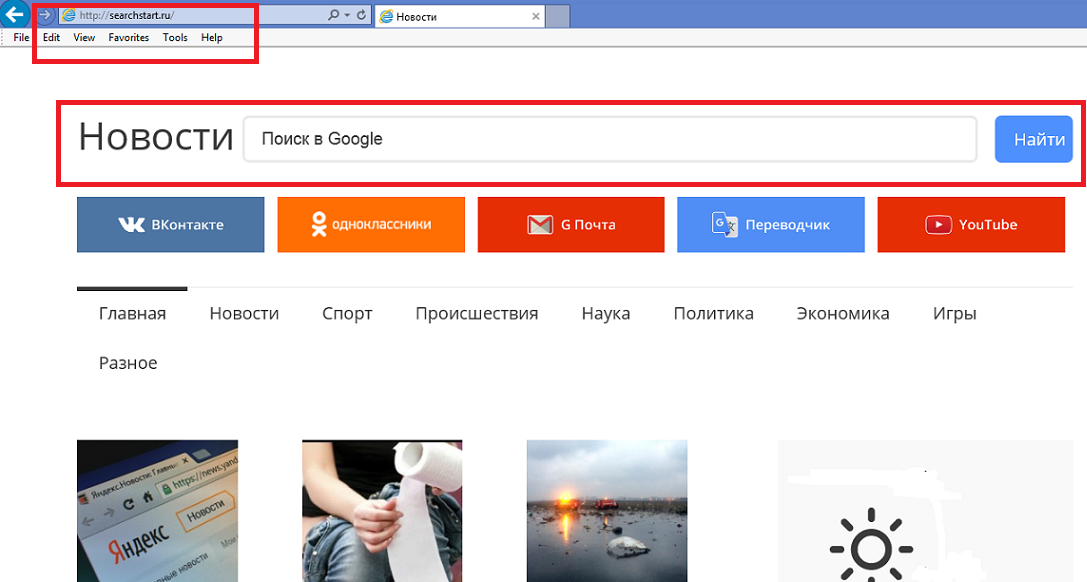Open a new blank tab
Image resolution: width=1087 pixels, height=582 pixels.
tap(558, 16)
